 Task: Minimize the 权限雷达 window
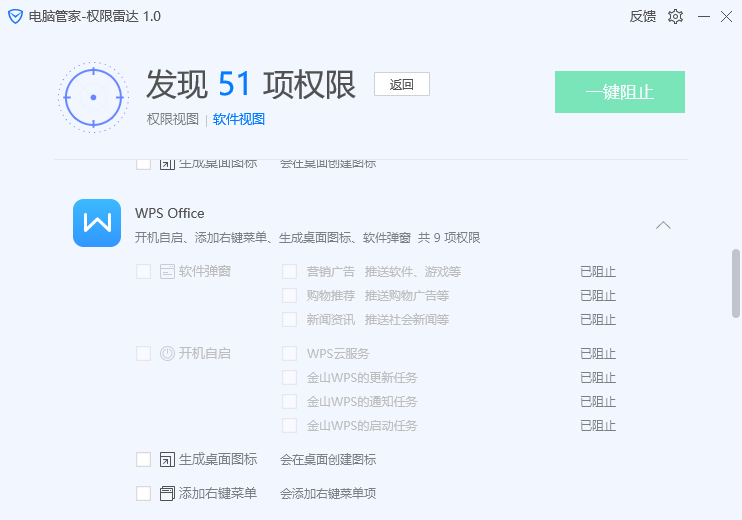click(704, 17)
